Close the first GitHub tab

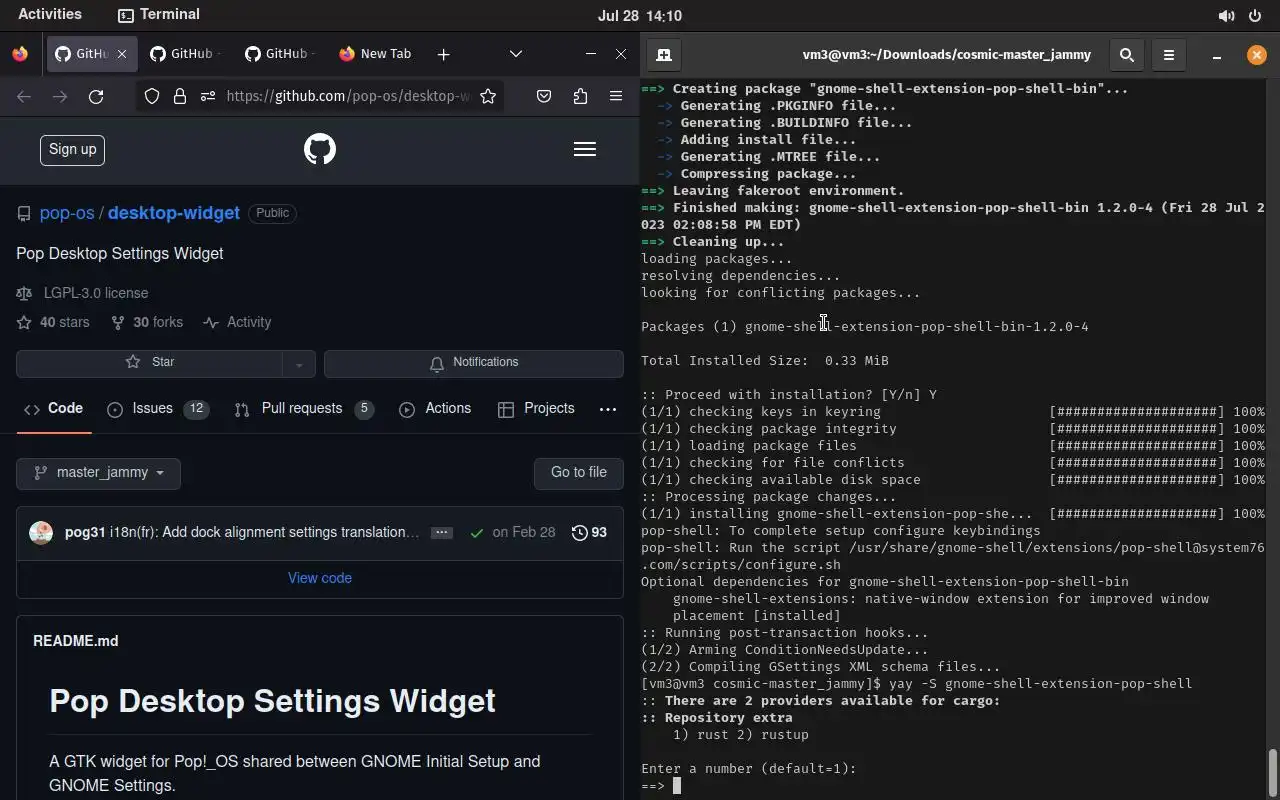(122, 54)
